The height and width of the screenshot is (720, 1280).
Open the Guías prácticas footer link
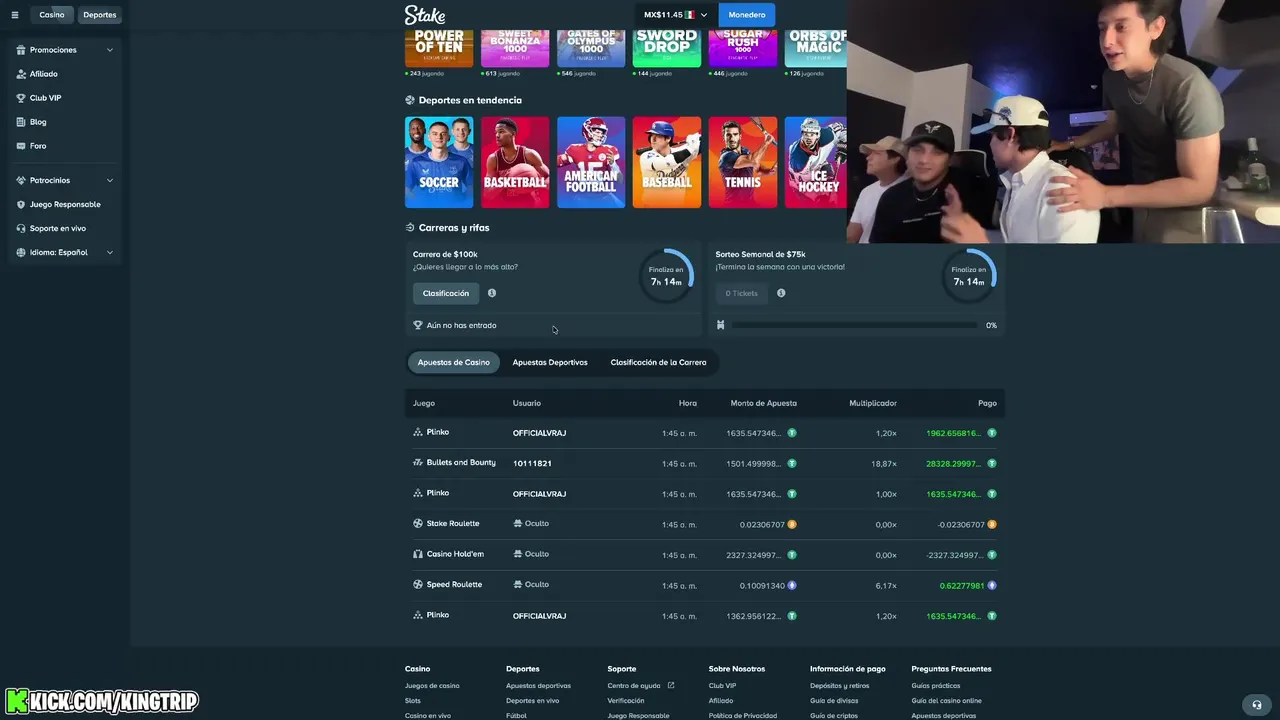[936, 686]
